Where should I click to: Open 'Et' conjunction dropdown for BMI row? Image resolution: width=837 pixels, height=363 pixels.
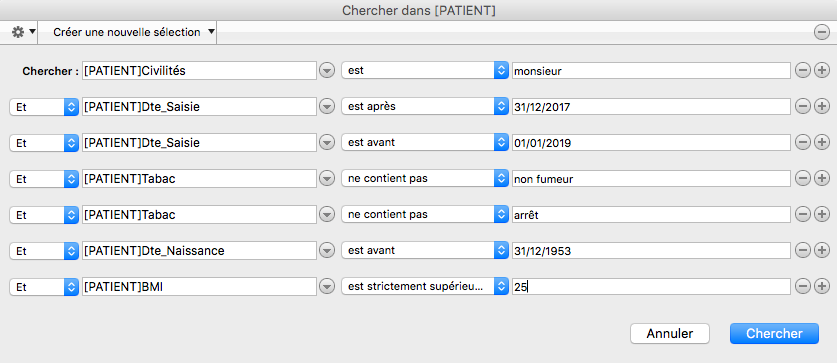point(44,287)
